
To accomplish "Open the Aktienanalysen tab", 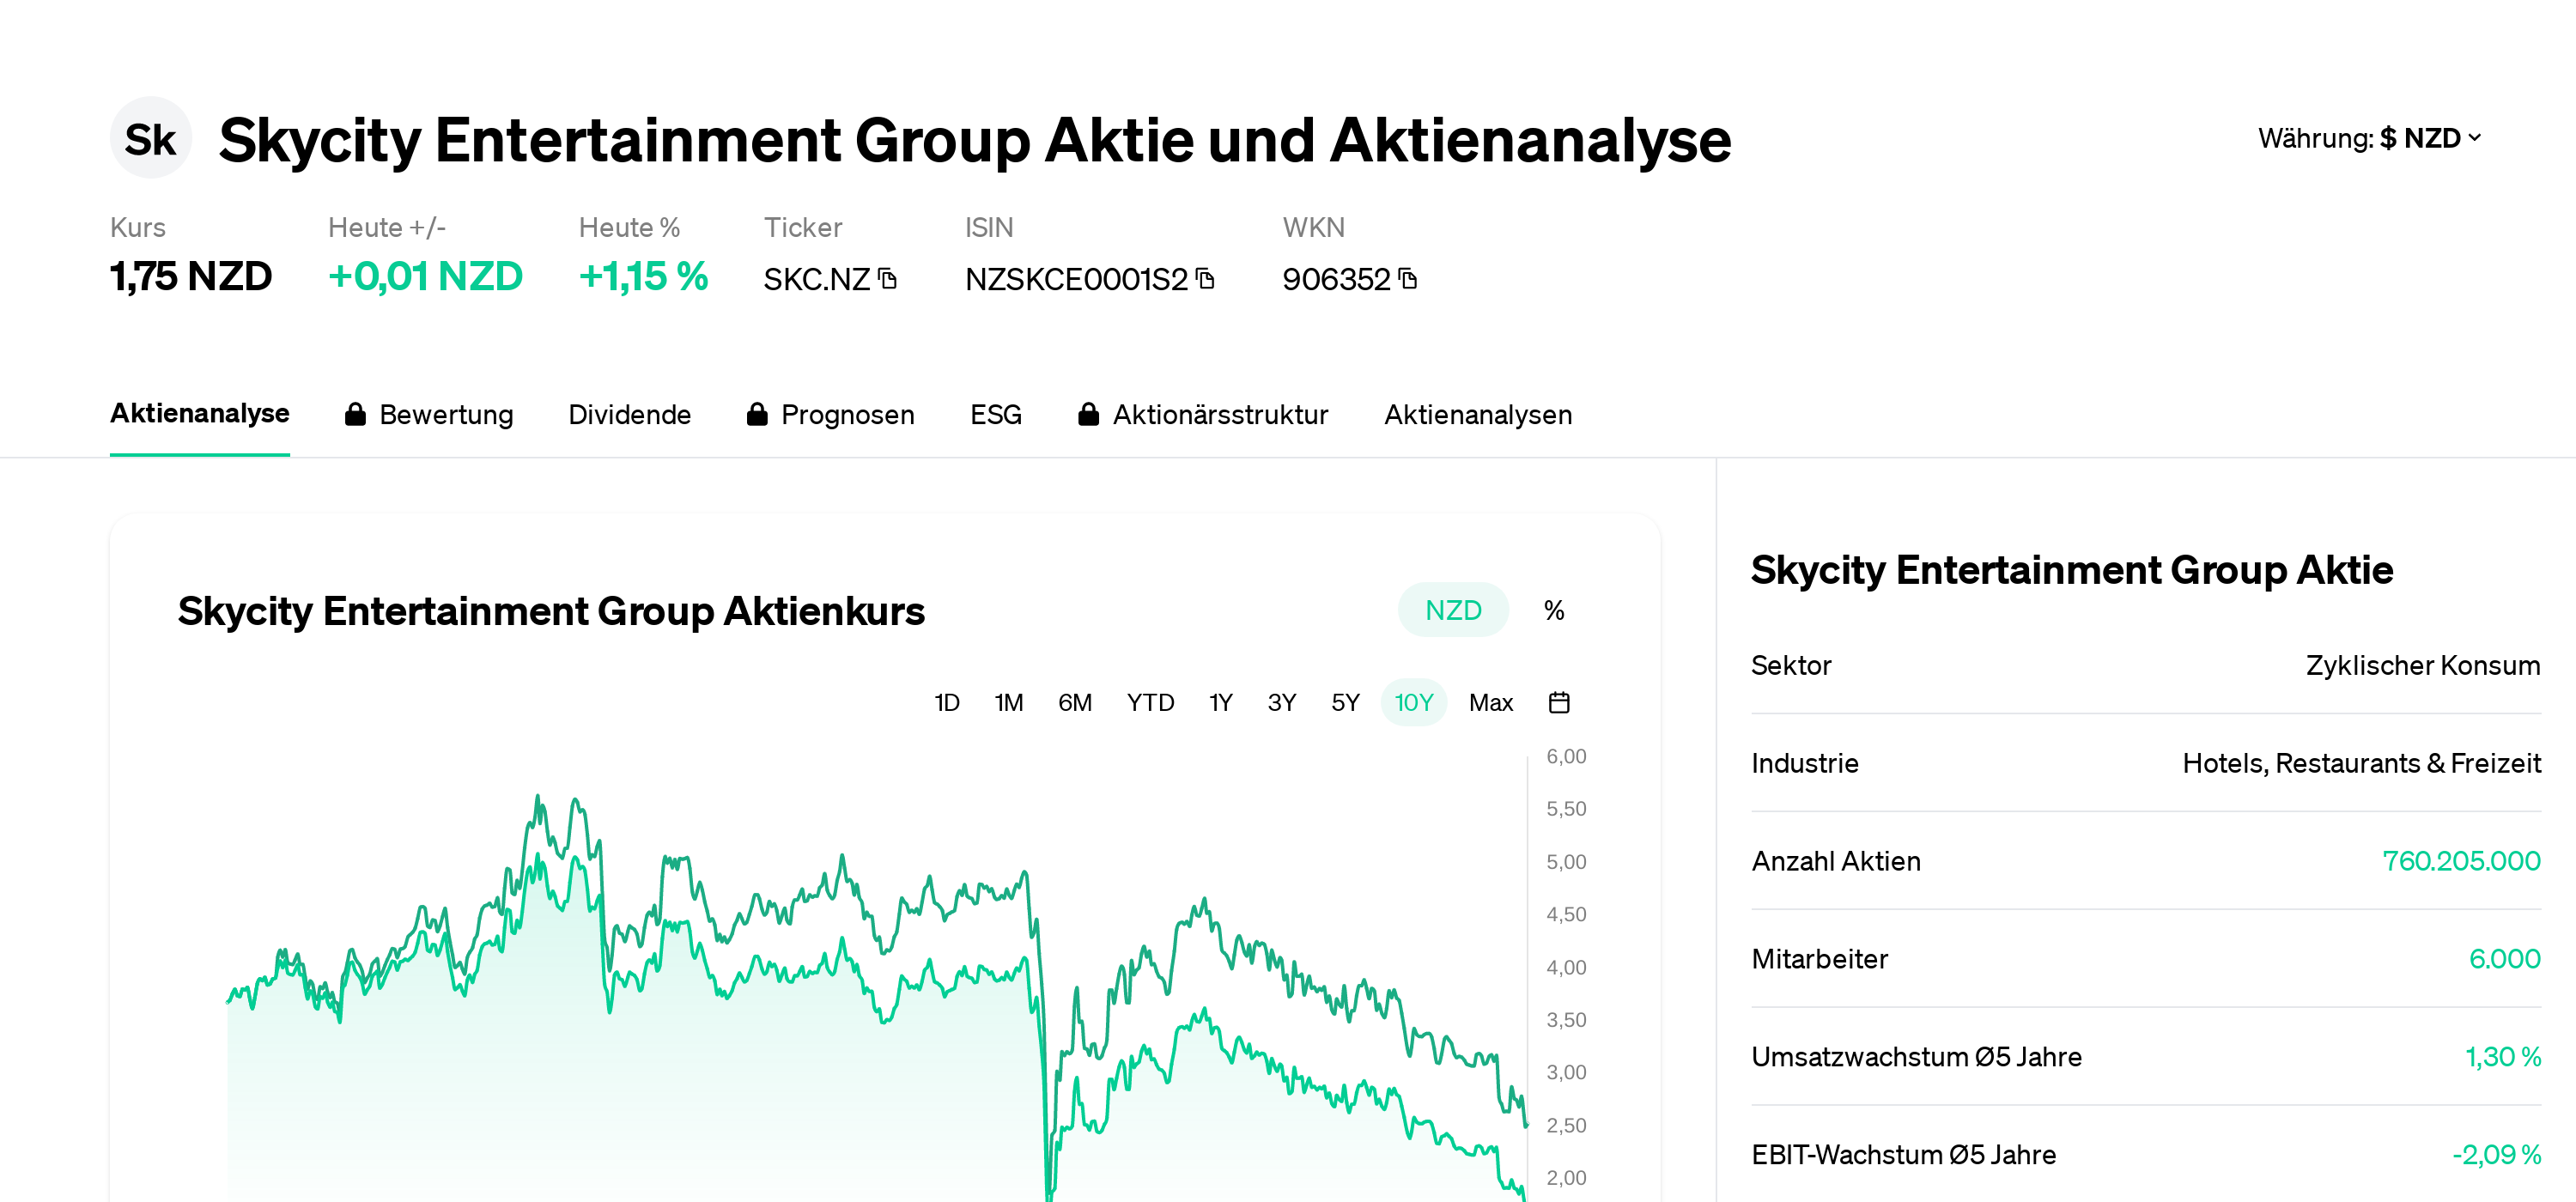I will 1478,415.
